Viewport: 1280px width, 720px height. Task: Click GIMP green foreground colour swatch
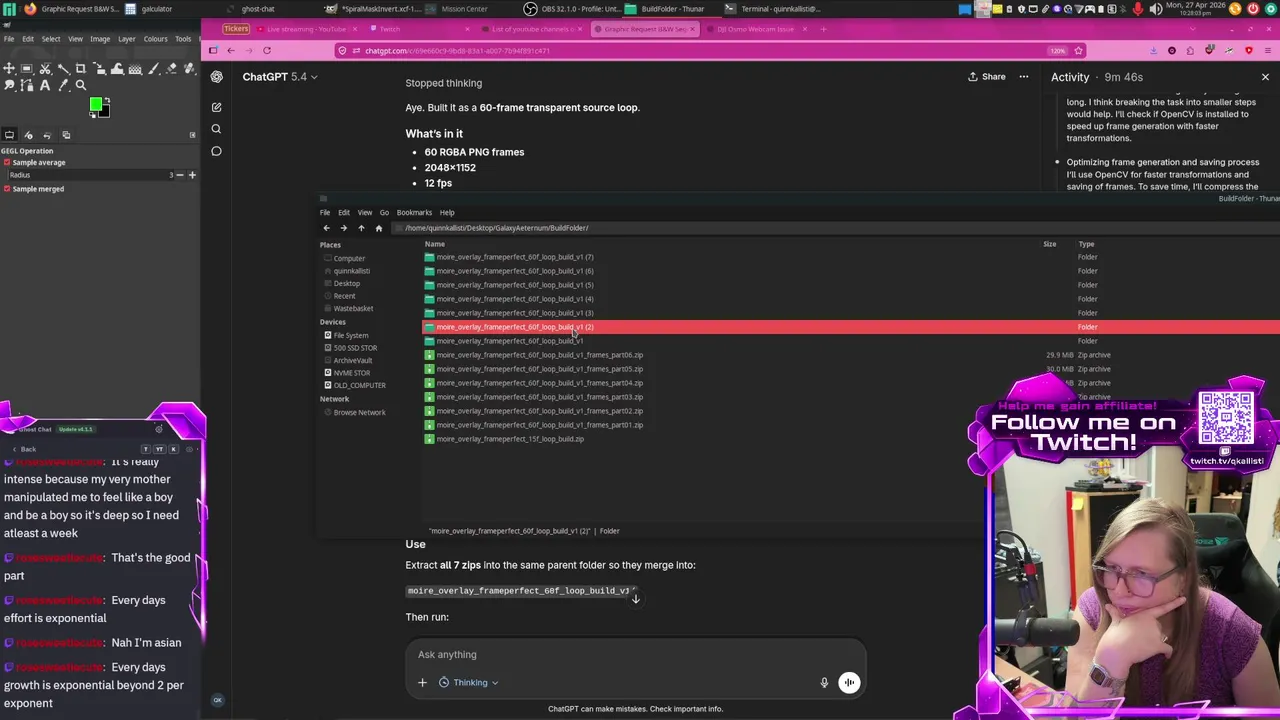coord(95,103)
